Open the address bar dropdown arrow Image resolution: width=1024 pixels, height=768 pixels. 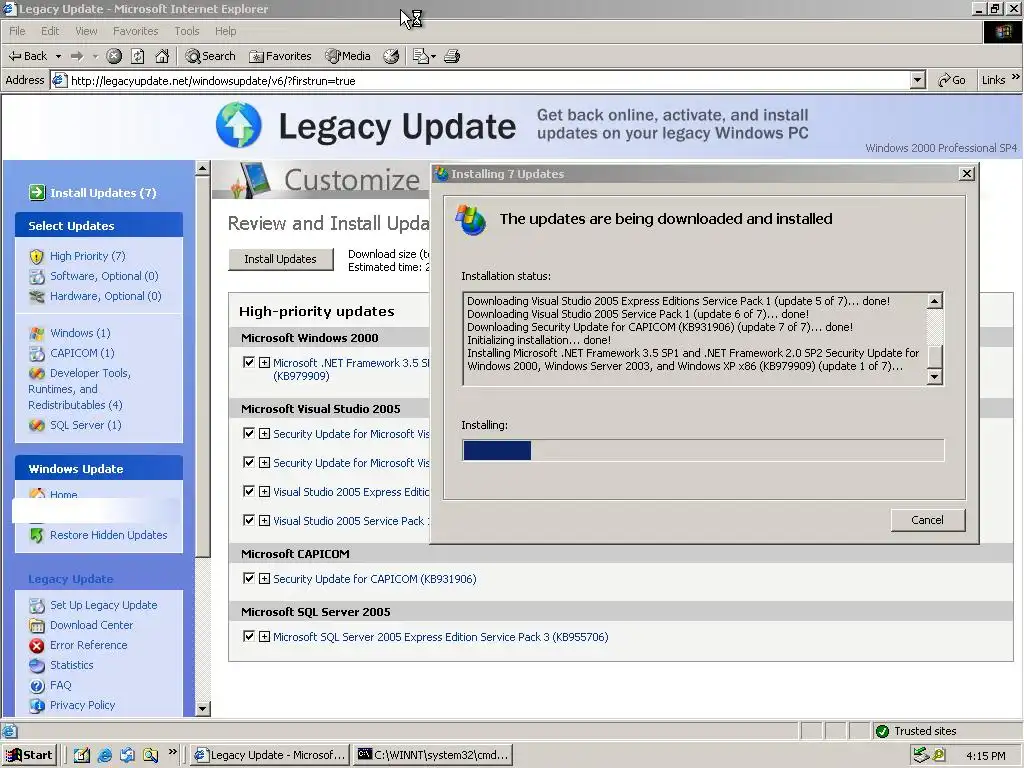(918, 80)
